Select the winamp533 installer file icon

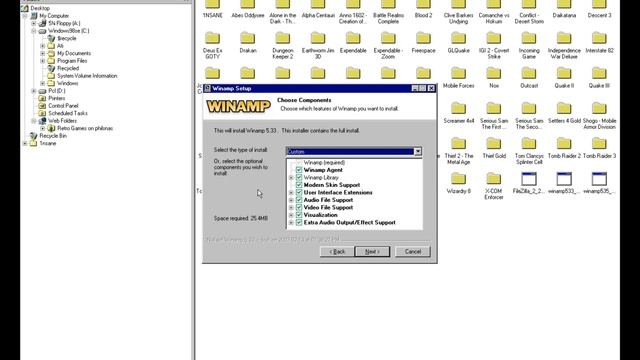tap(564, 179)
